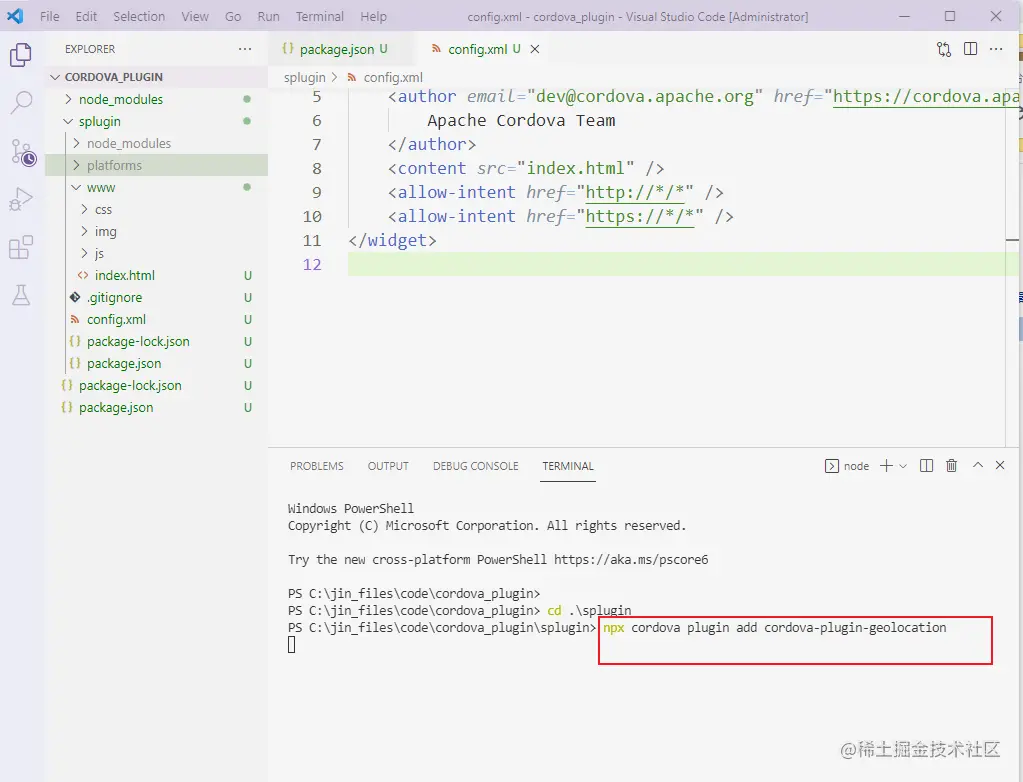Click the splugin breadcrumb segment

(x=304, y=78)
